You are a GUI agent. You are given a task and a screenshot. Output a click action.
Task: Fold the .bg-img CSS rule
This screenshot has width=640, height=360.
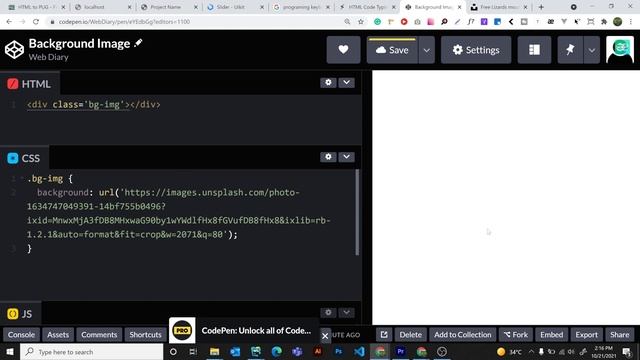[x=22, y=178]
